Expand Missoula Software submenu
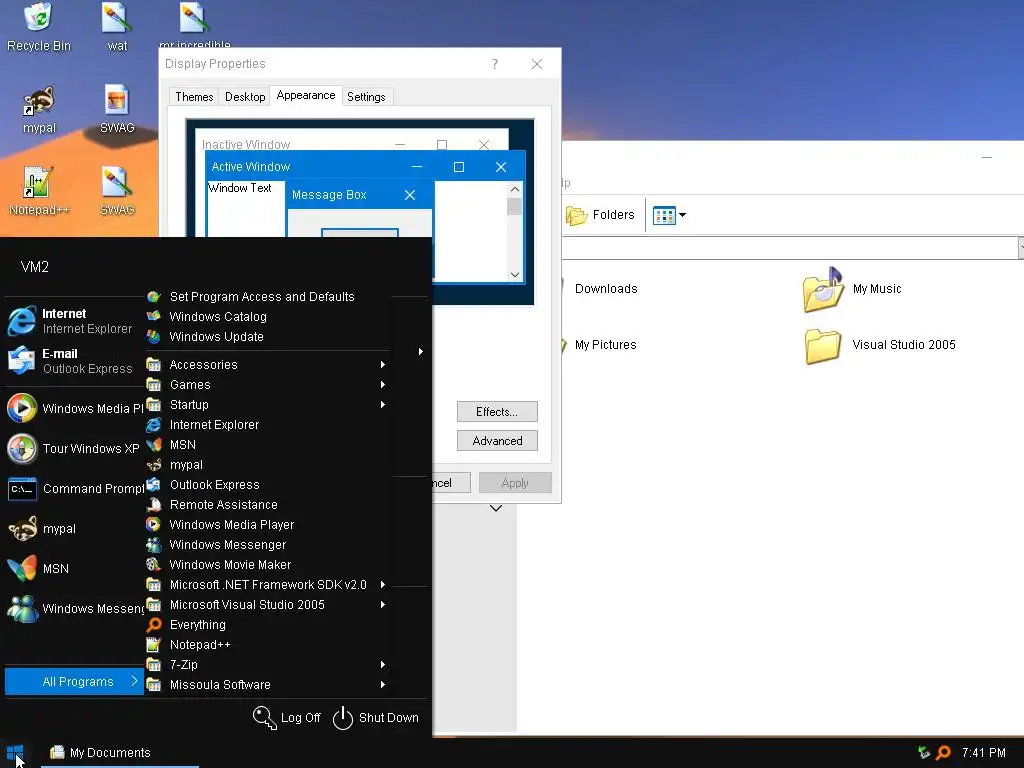Image resolution: width=1024 pixels, height=768 pixels. click(x=268, y=685)
